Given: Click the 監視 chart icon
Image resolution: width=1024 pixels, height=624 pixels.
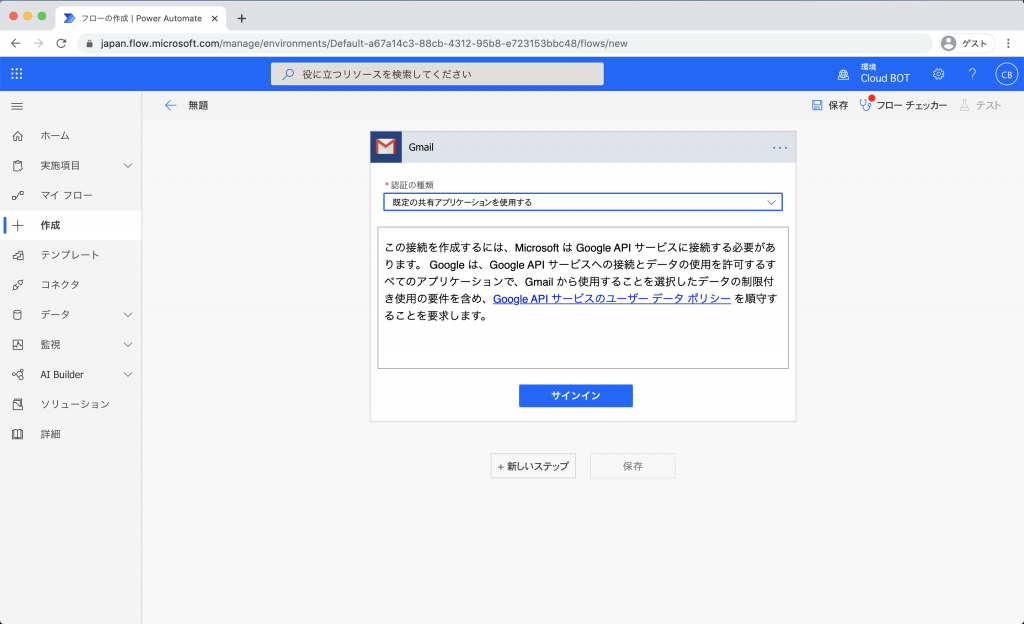Looking at the screenshot, I should (x=18, y=345).
